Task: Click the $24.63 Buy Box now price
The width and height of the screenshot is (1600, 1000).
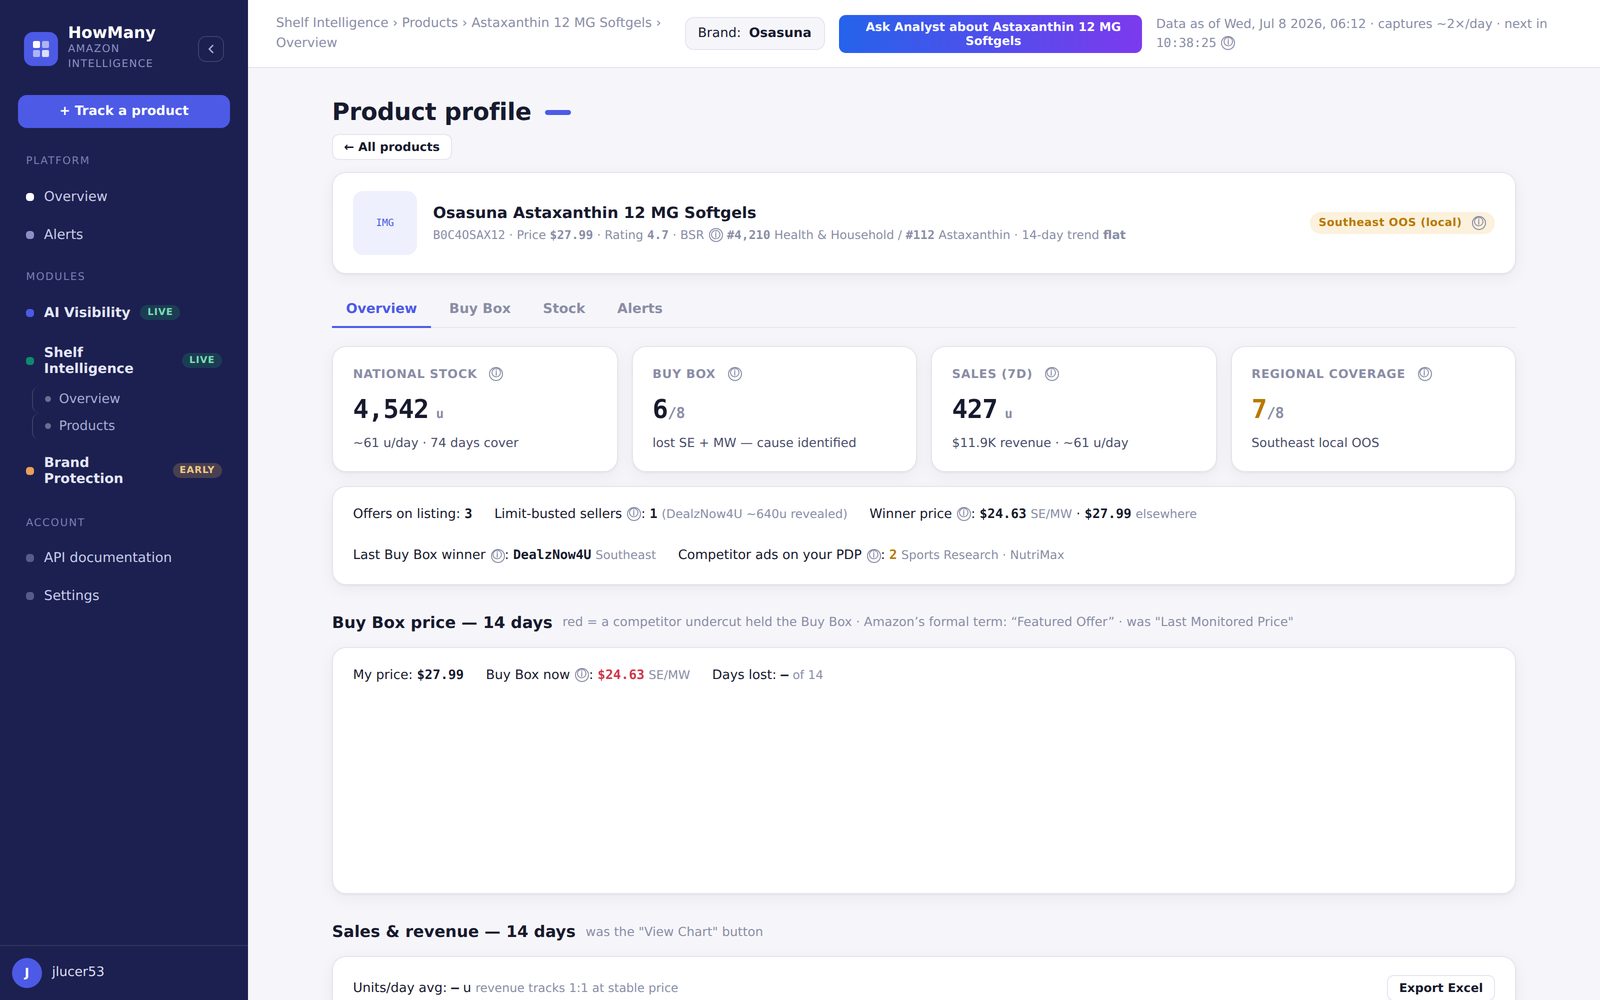Action: [x=621, y=675]
